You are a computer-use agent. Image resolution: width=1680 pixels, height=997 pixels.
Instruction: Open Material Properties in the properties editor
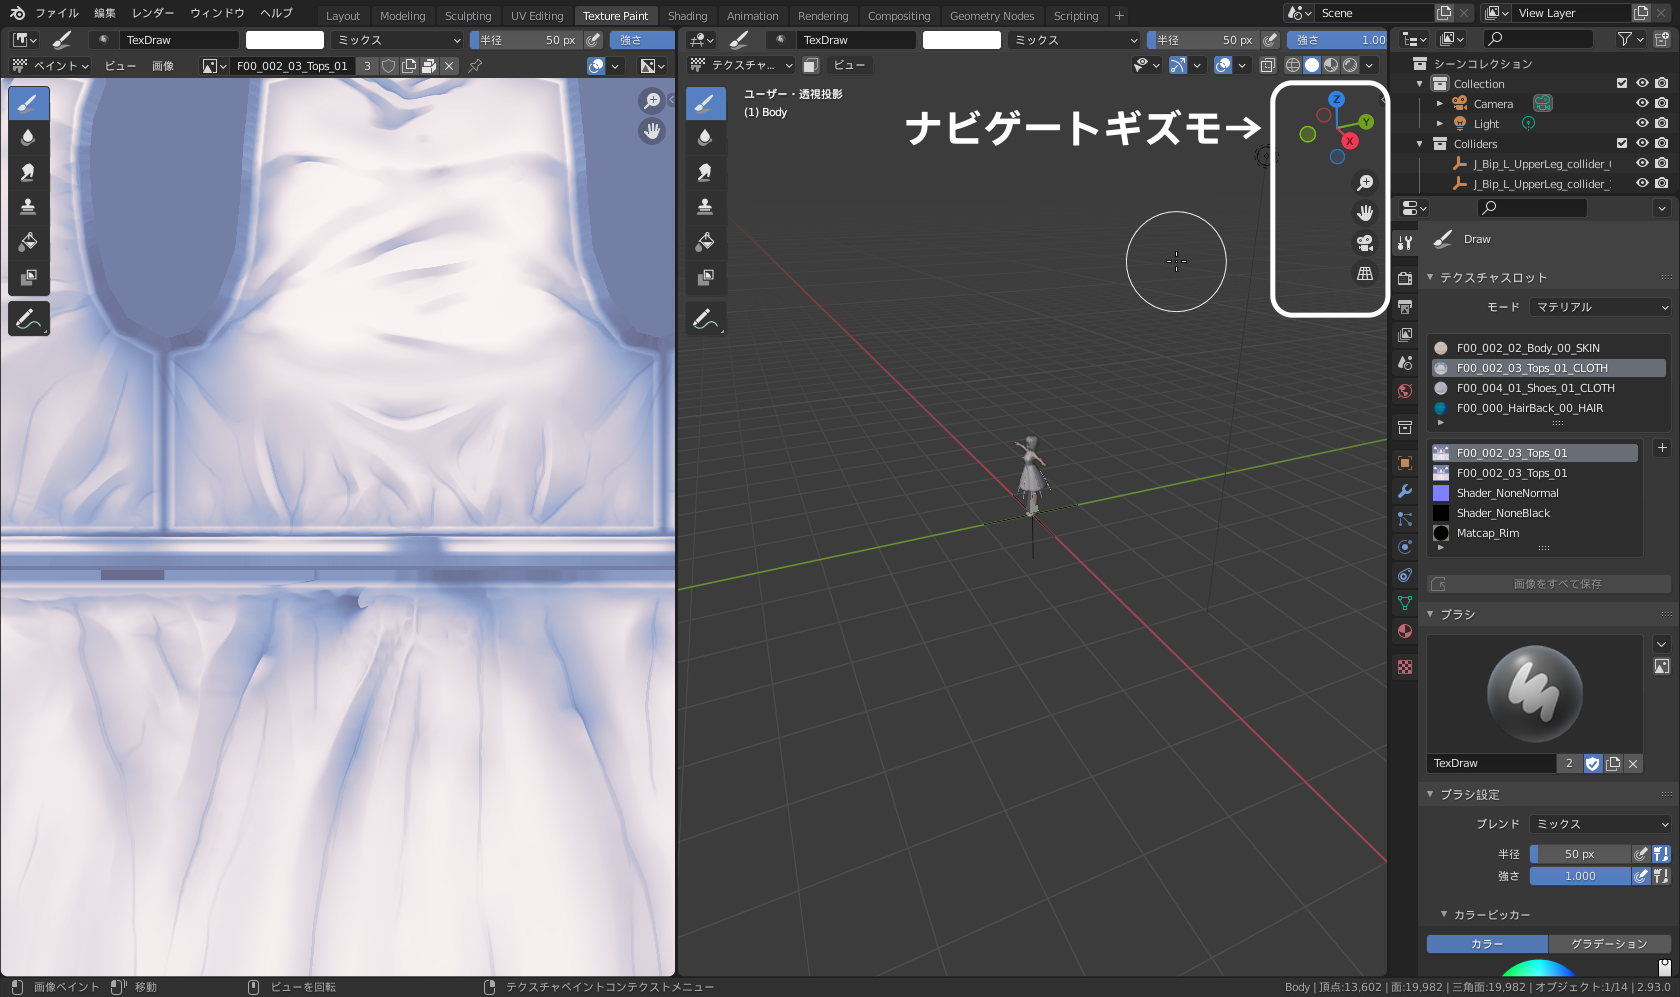point(1404,631)
